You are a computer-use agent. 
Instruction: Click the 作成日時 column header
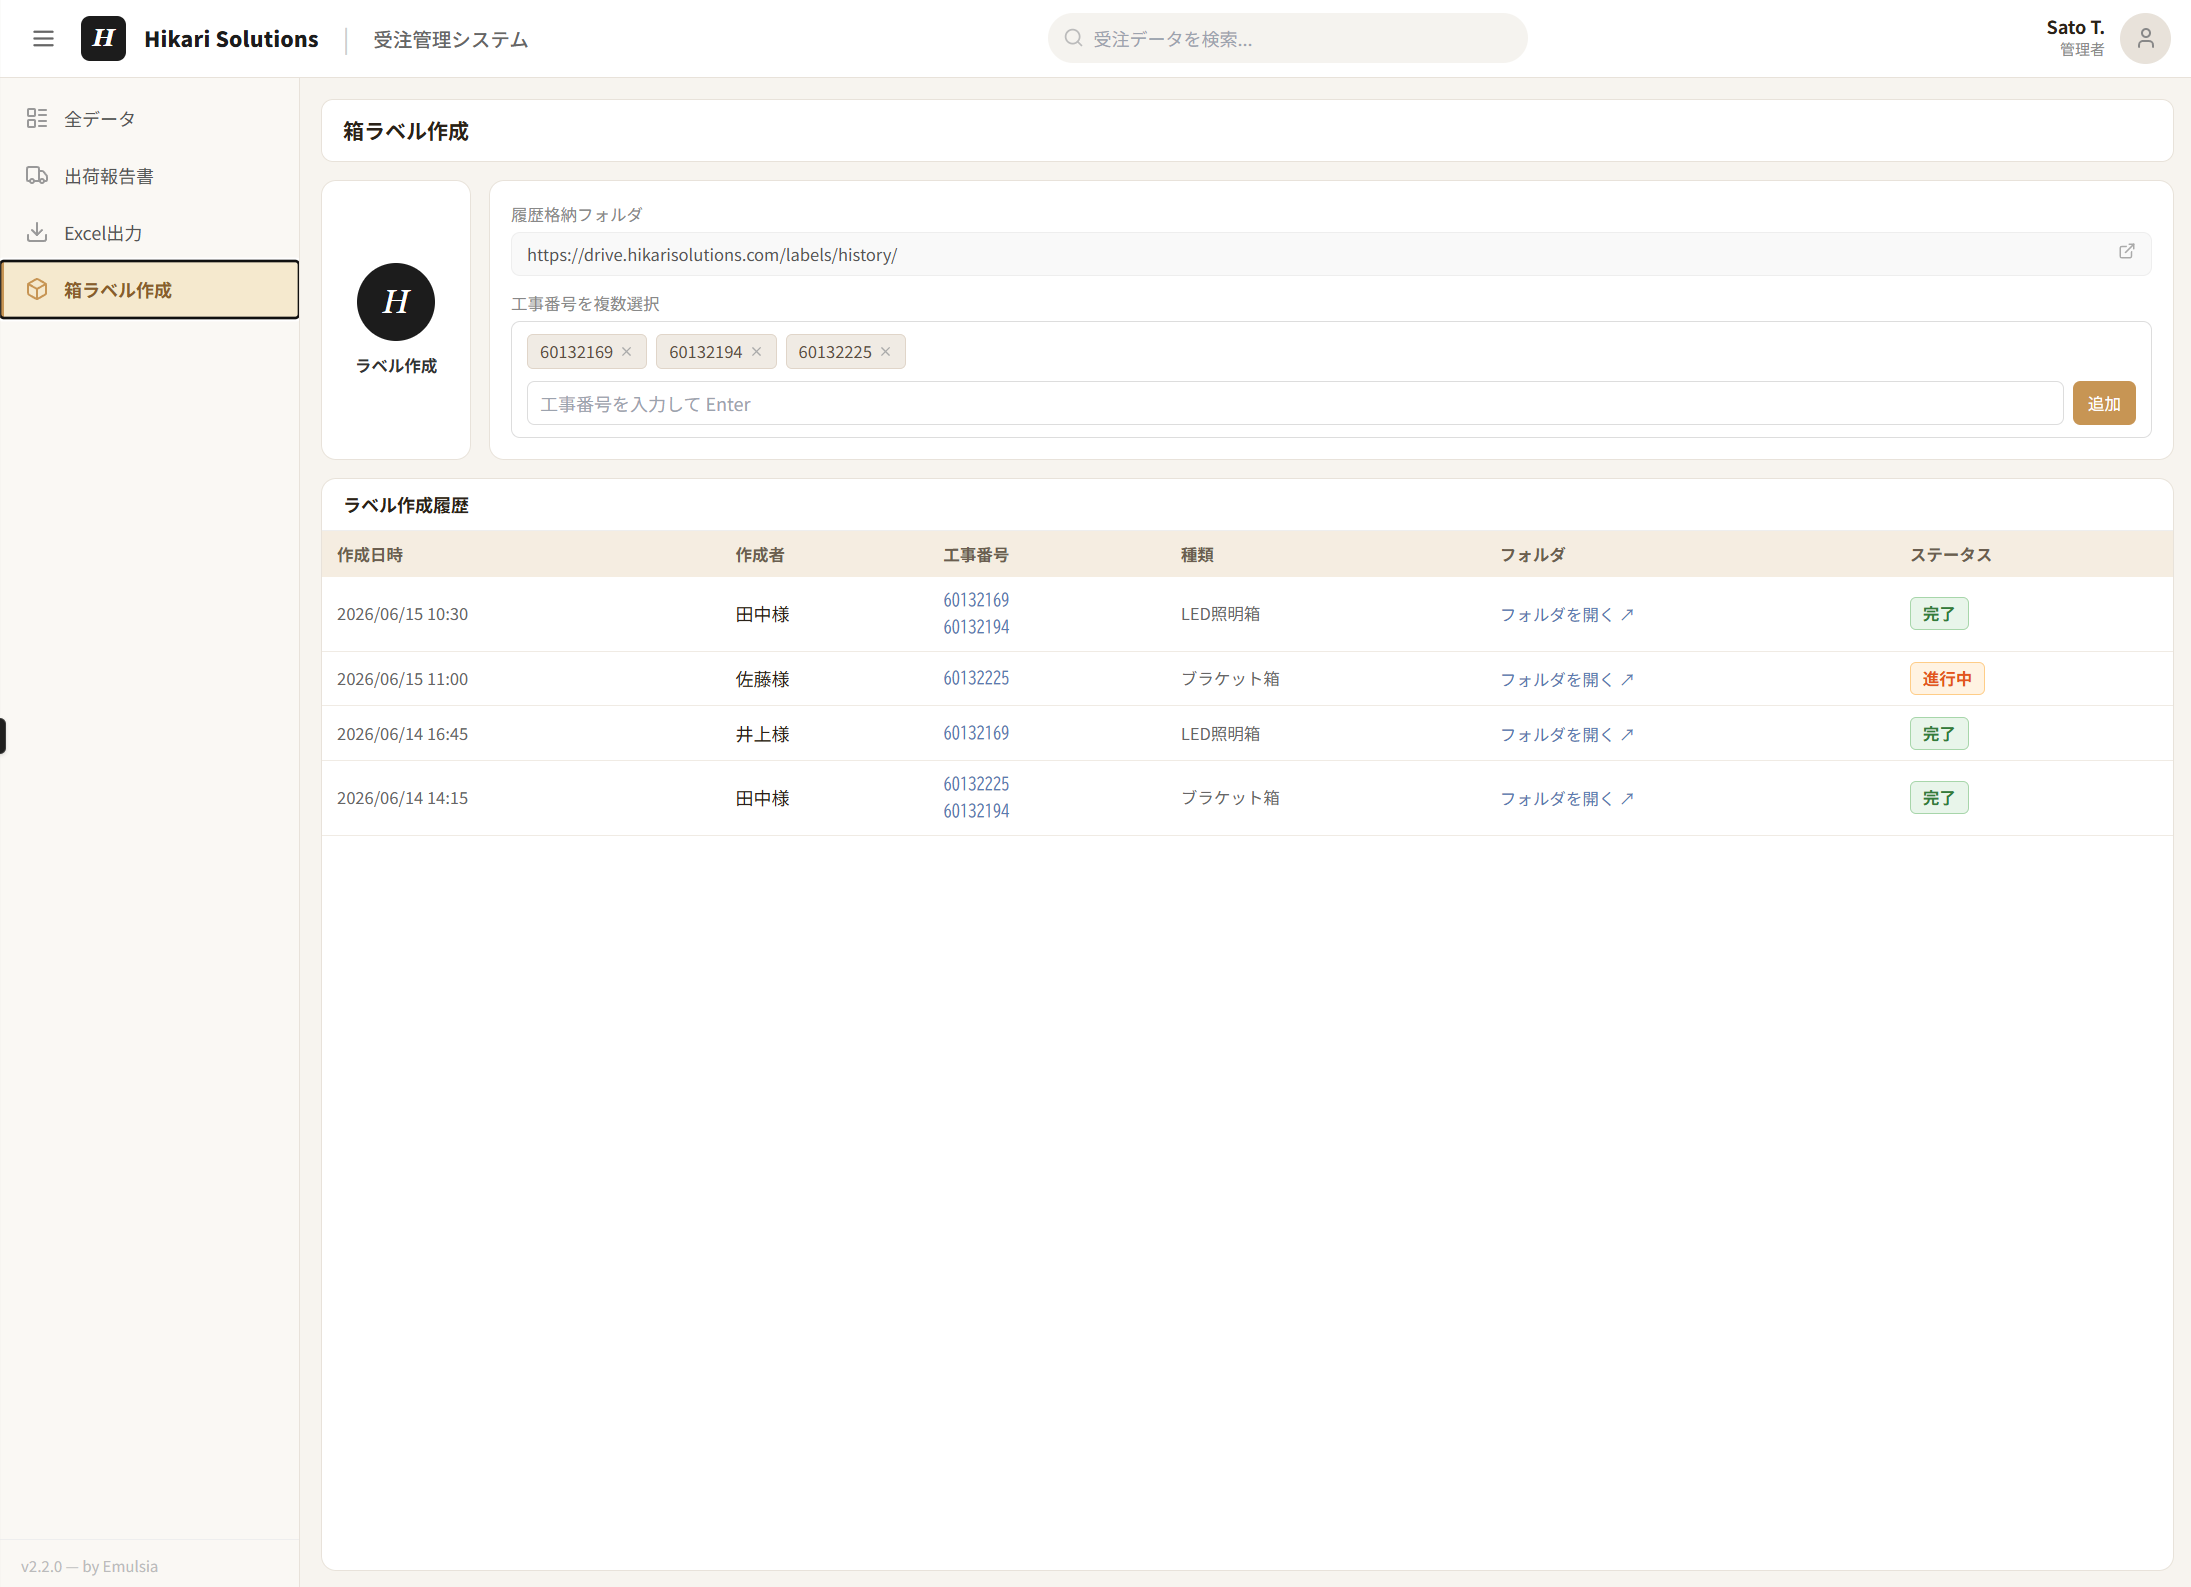coord(370,555)
